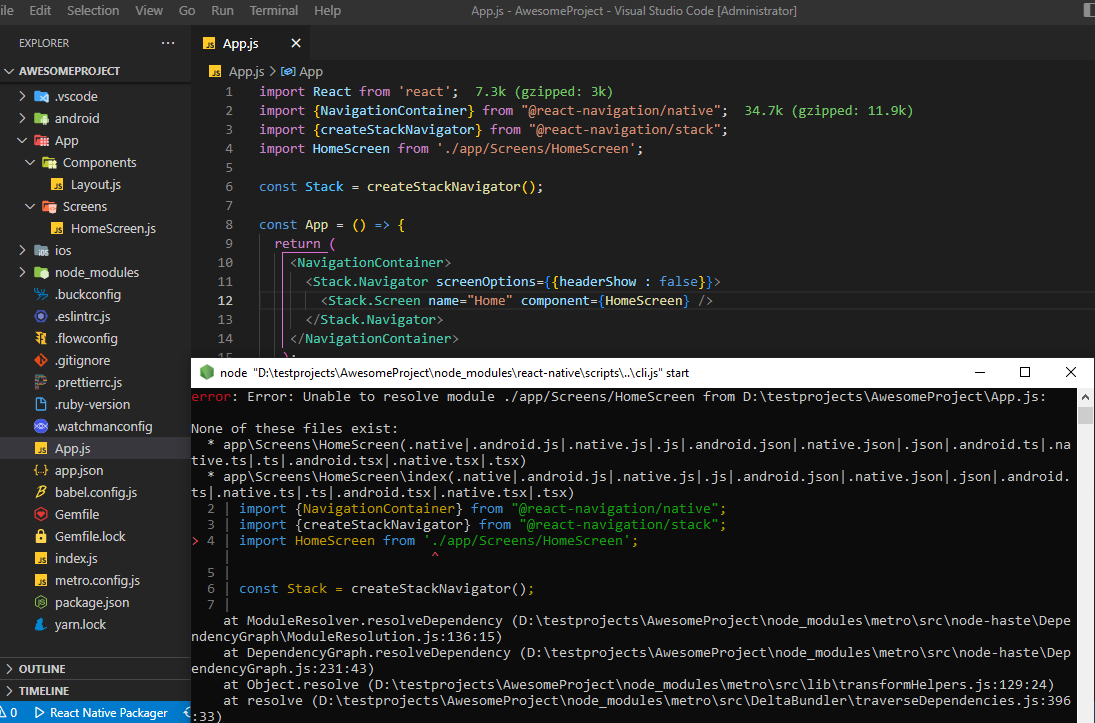Image resolution: width=1095 pixels, height=723 pixels.
Task: Click the node terminal scrollbar thumb
Action: coord(1085,416)
